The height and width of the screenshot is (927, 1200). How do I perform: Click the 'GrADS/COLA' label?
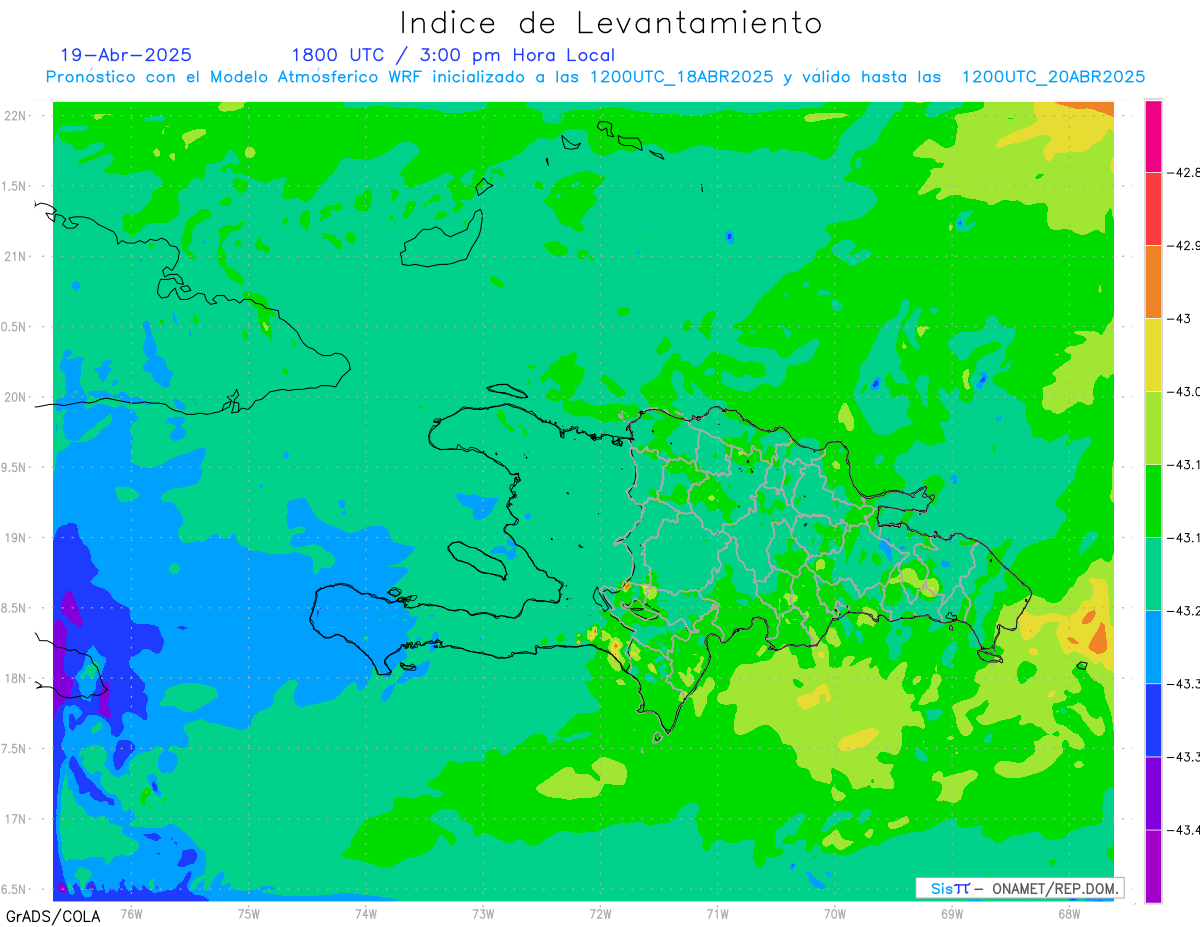point(53,916)
